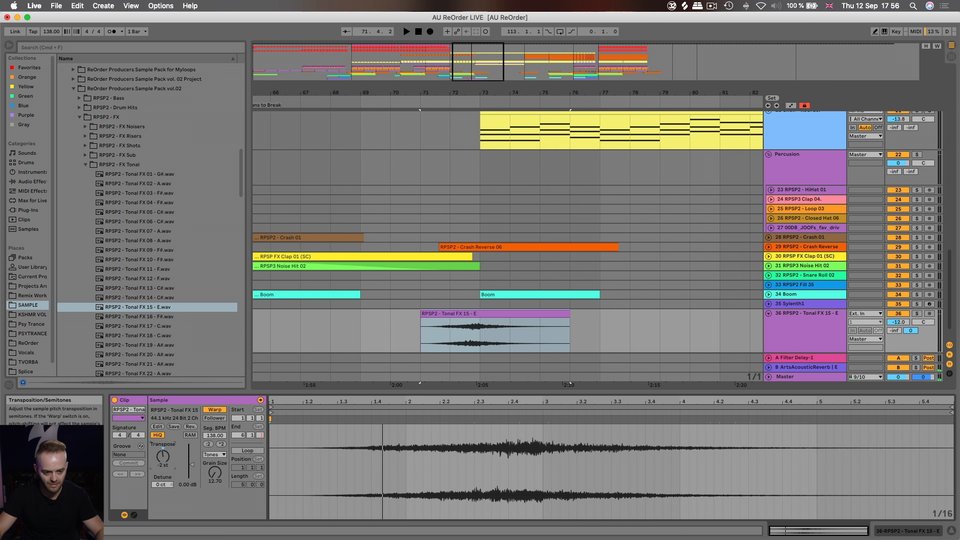This screenshot has height=540, width=960.
Task: Click track 24 RPSP3 Clap 04 play icon
Action: pyautogui.click(x=771, y=200)
